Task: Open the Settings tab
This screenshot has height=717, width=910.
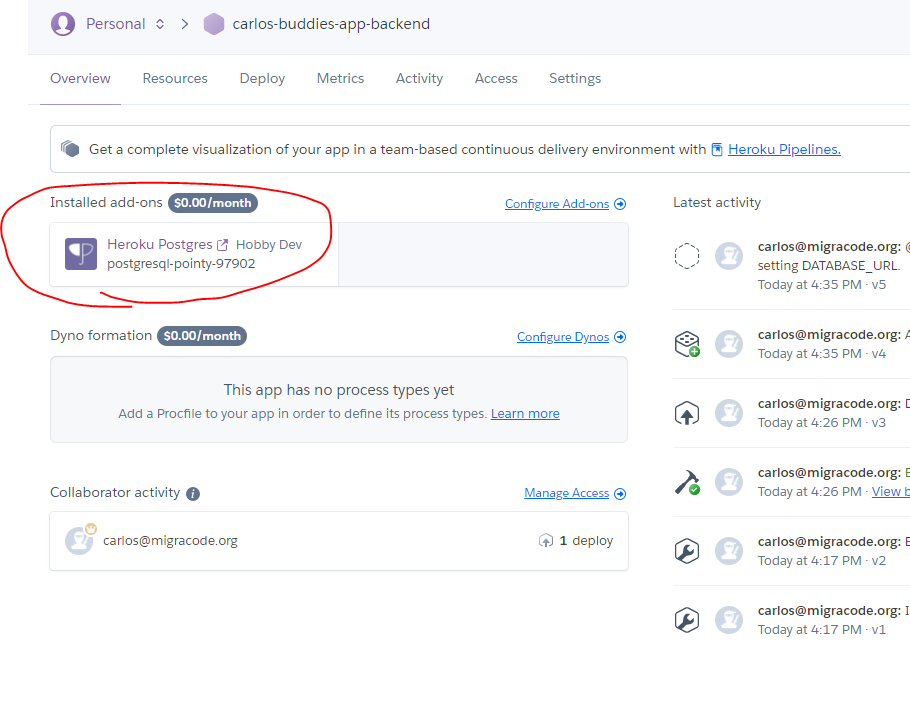Action: pos(575,78)
